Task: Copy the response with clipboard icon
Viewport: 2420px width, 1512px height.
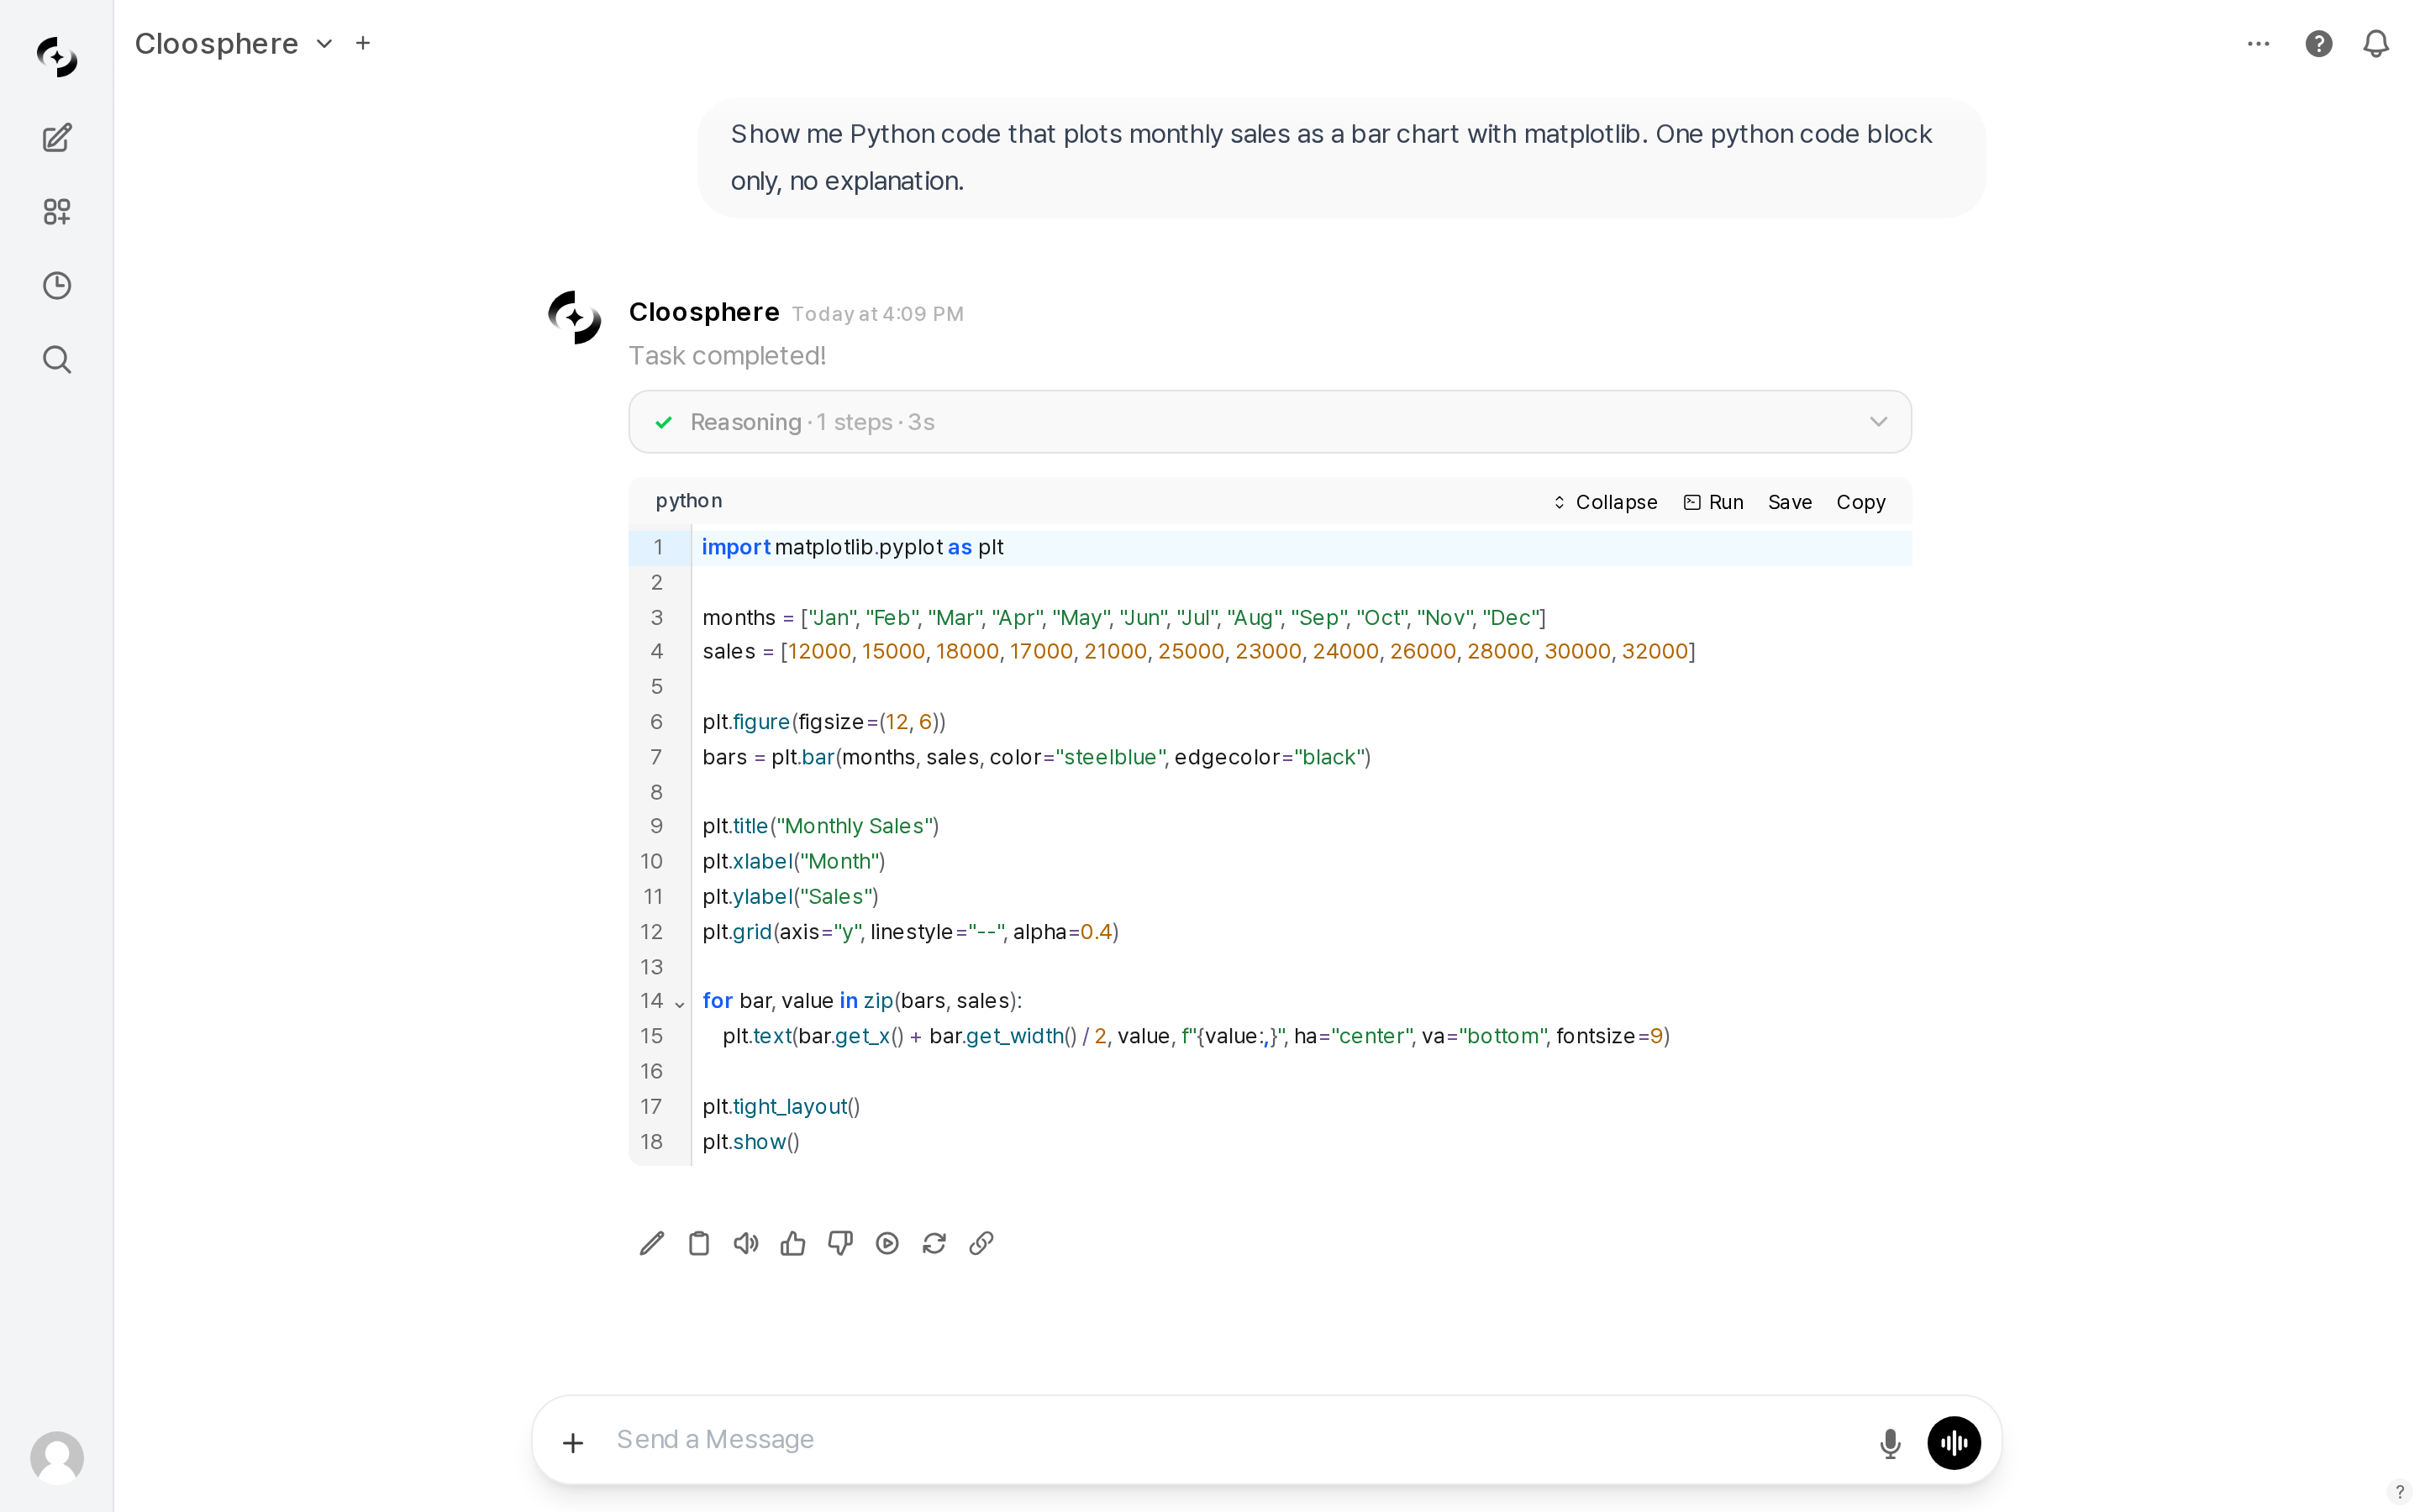Action: (699, 1243)
